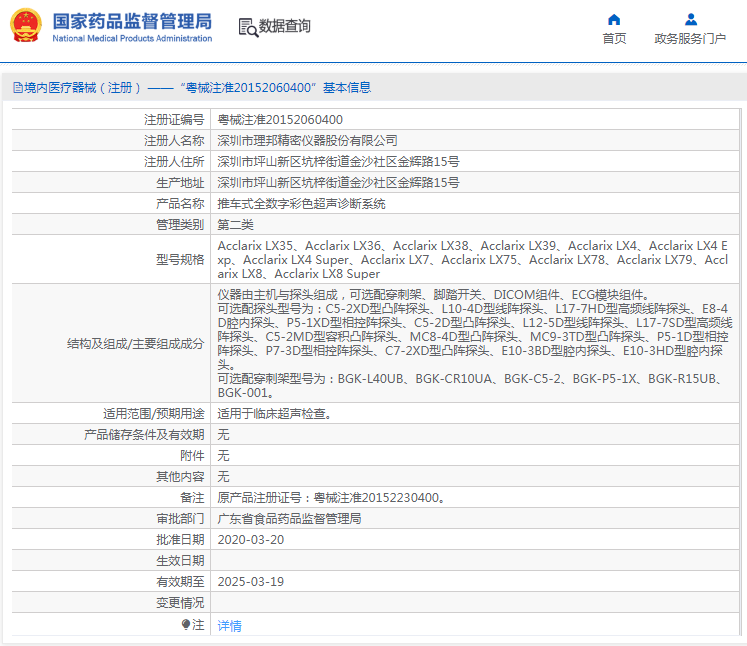This screenshot has width=747, height=646.
Task: Click the 其他内容 label
Action: [x=180, y=476]
